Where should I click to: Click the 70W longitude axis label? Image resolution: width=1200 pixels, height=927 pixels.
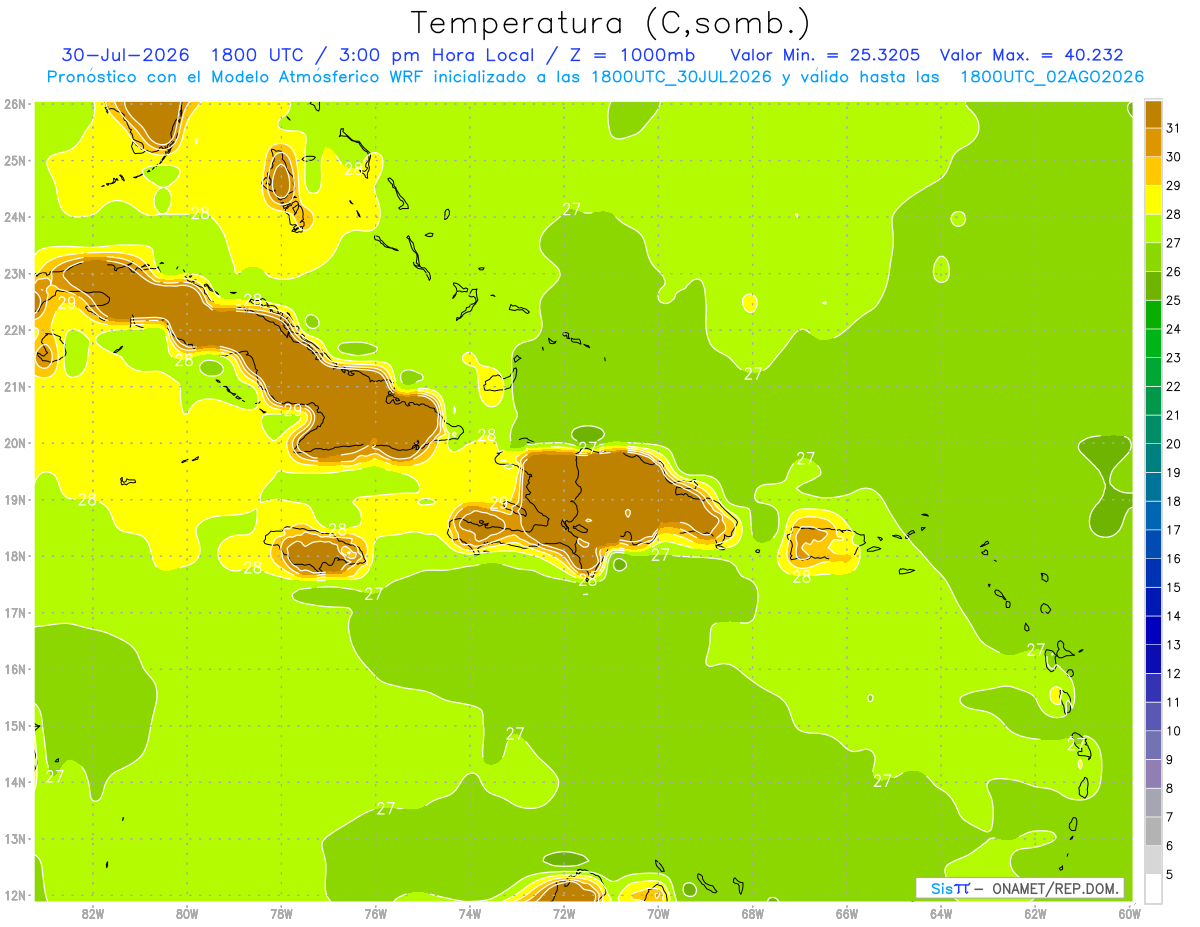click(658, 913)
